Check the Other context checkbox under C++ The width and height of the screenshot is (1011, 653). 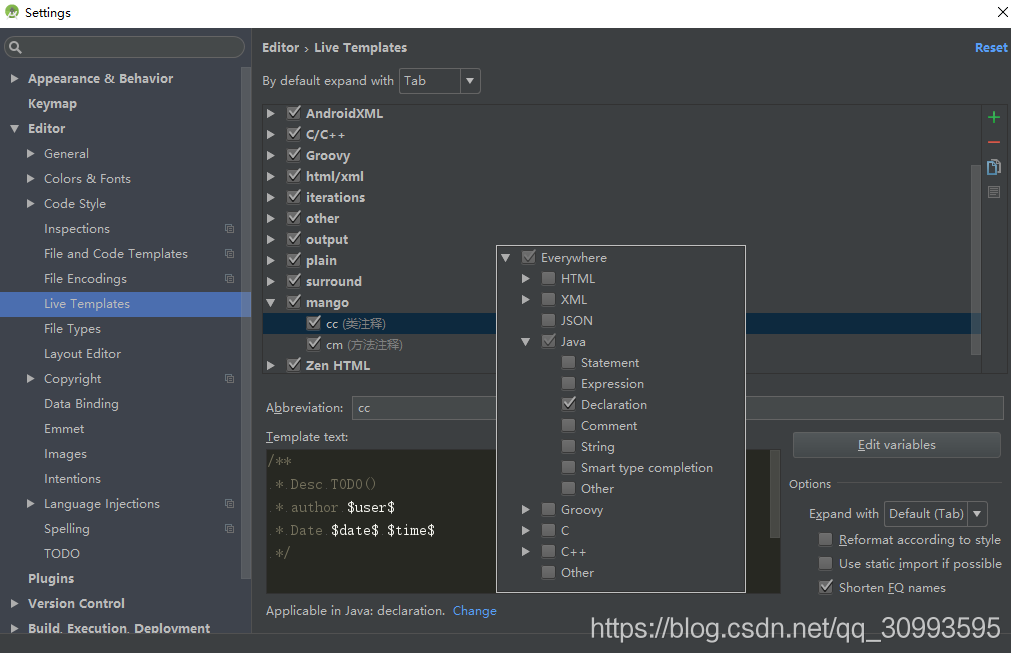point(548,572)
